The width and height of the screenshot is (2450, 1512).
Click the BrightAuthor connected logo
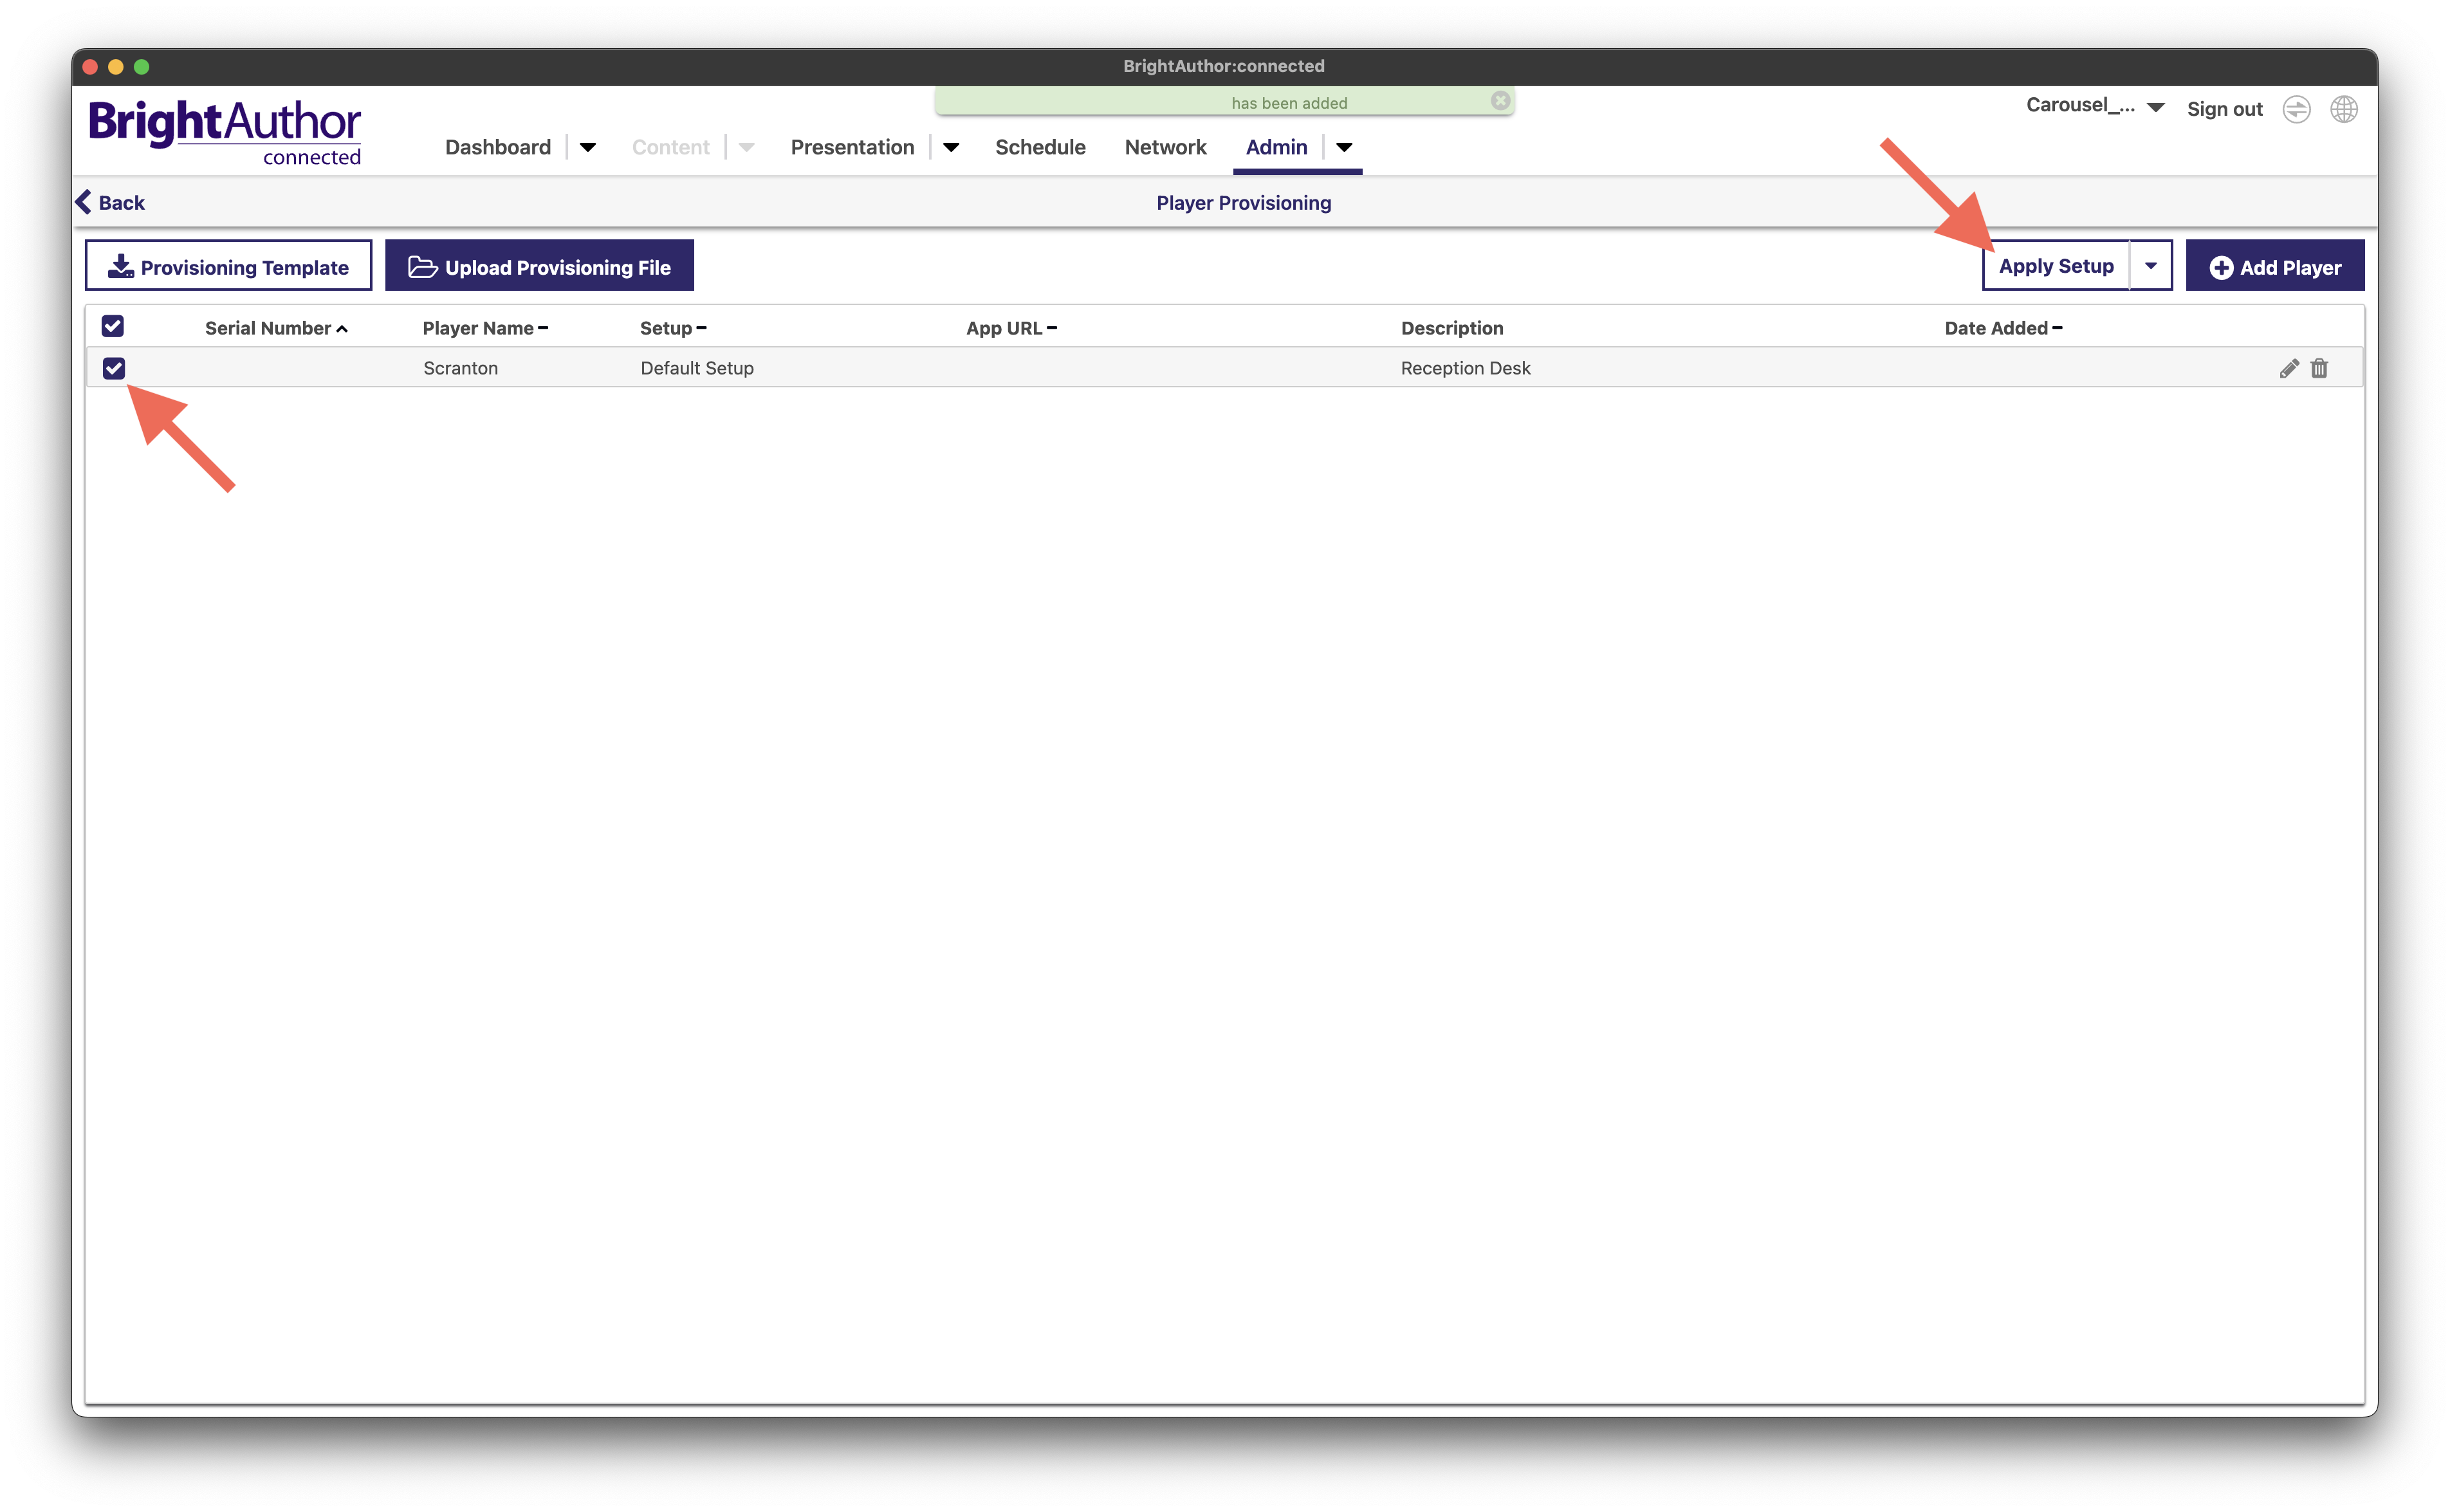pos(225,132)
